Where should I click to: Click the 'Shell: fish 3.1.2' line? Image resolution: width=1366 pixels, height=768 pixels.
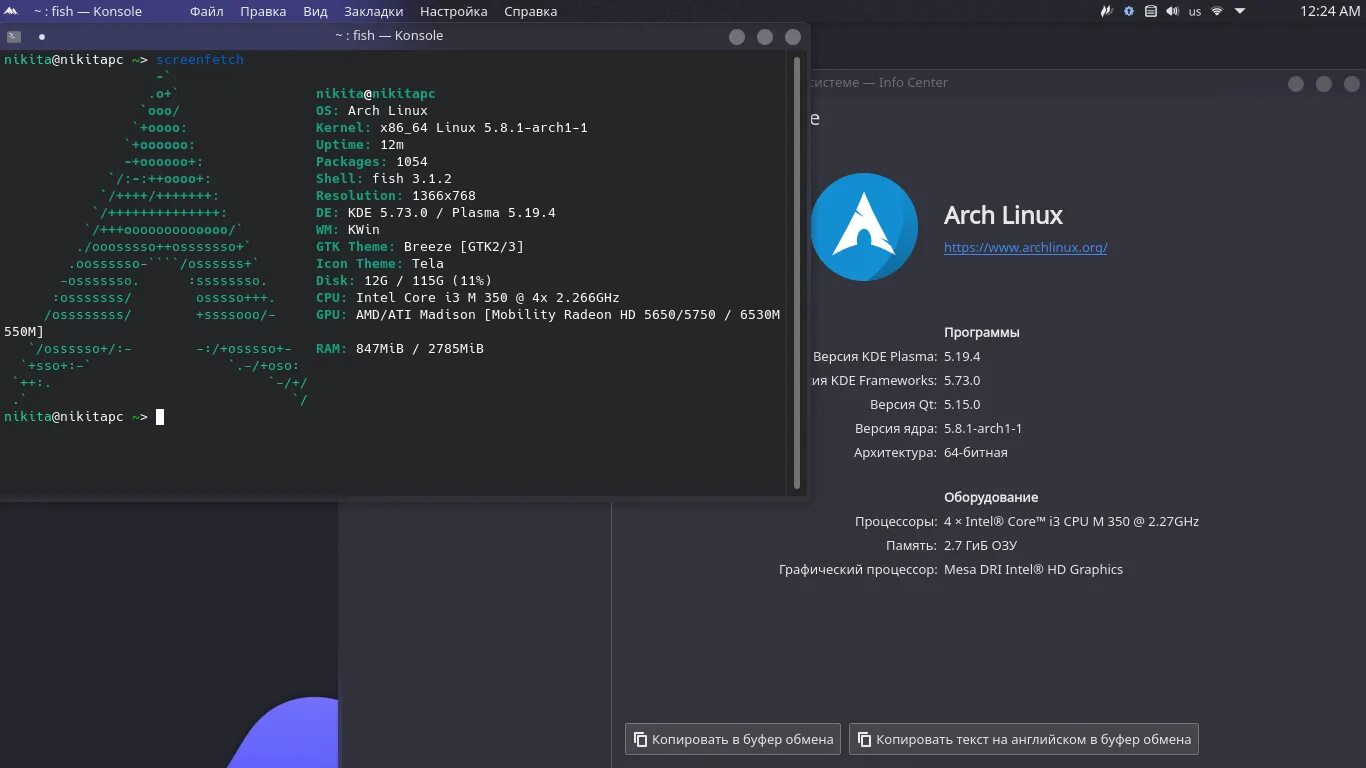[x=384, y=179]
